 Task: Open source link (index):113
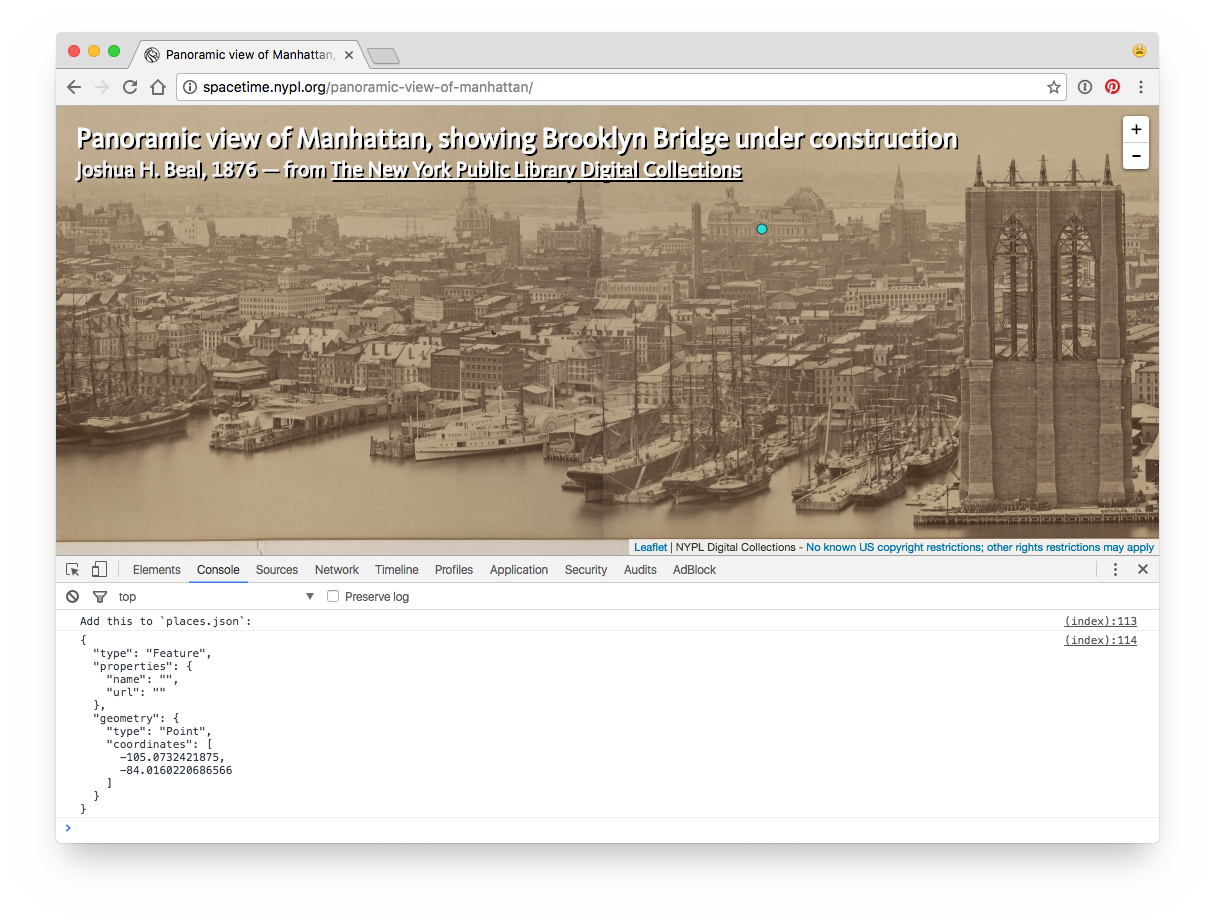[x=1101, y=621]
